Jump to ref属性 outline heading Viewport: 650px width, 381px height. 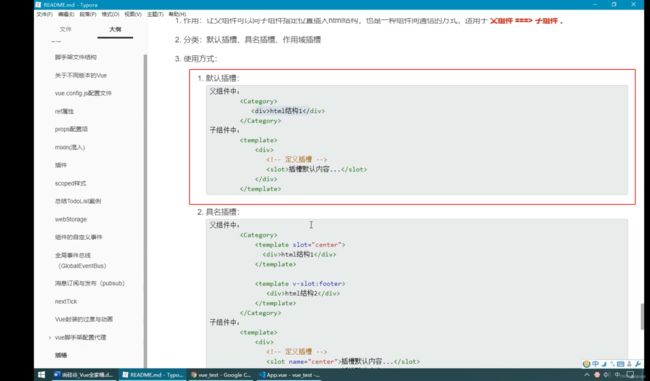[64, 112]
